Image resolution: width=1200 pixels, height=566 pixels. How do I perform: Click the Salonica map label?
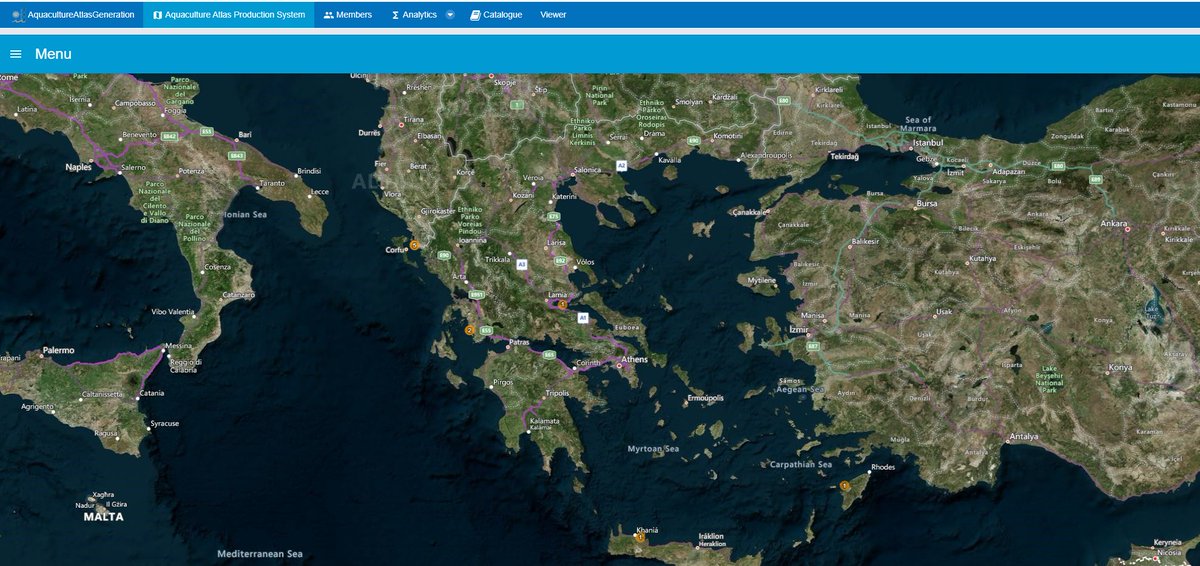point(587,169)
